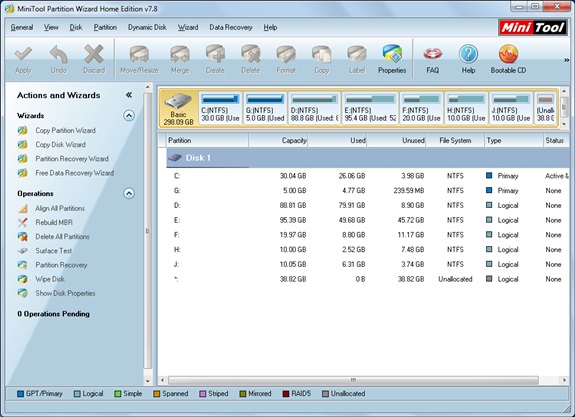
Task: Open the View menu
Action: 51,27
